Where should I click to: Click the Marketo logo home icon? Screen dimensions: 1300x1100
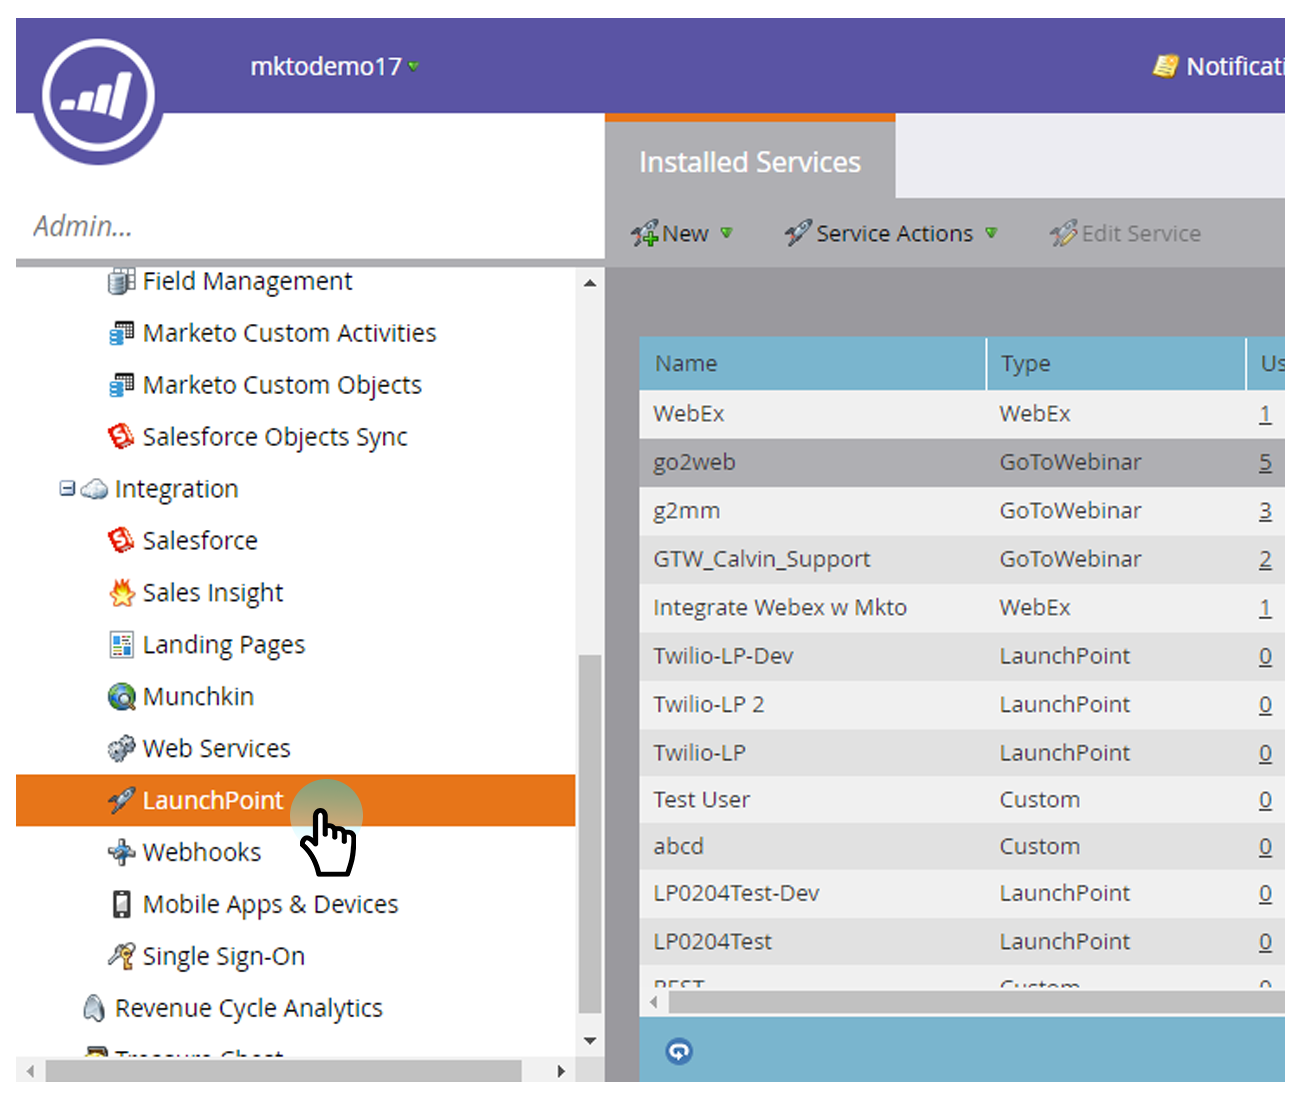[x=98, y=97]
